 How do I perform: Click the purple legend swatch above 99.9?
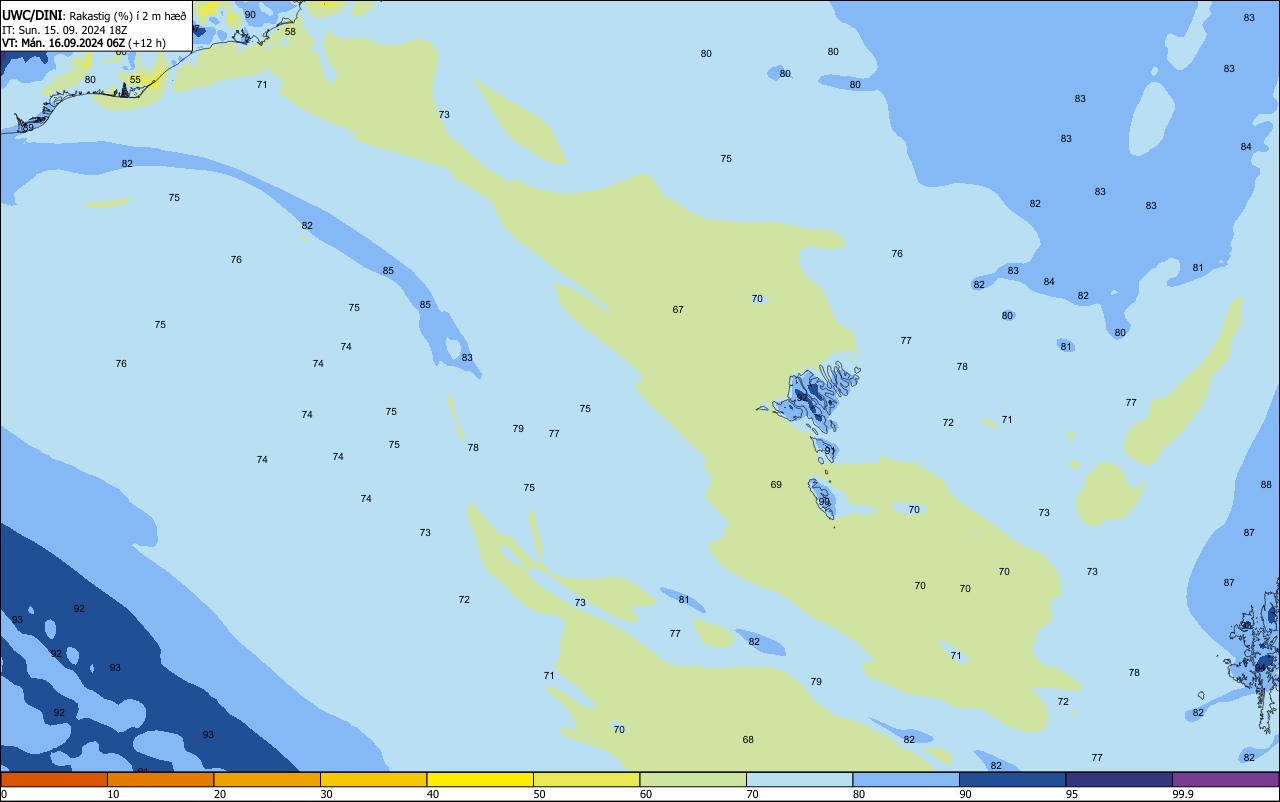coord(1225,779)
